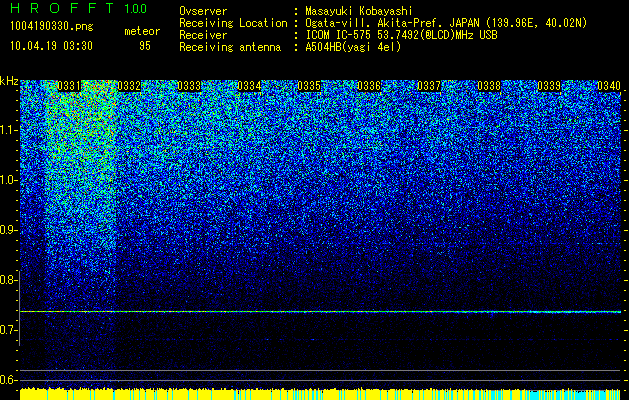
Task: Select the name Masayuki Kobayashi
Action: (x=359, y=11)
